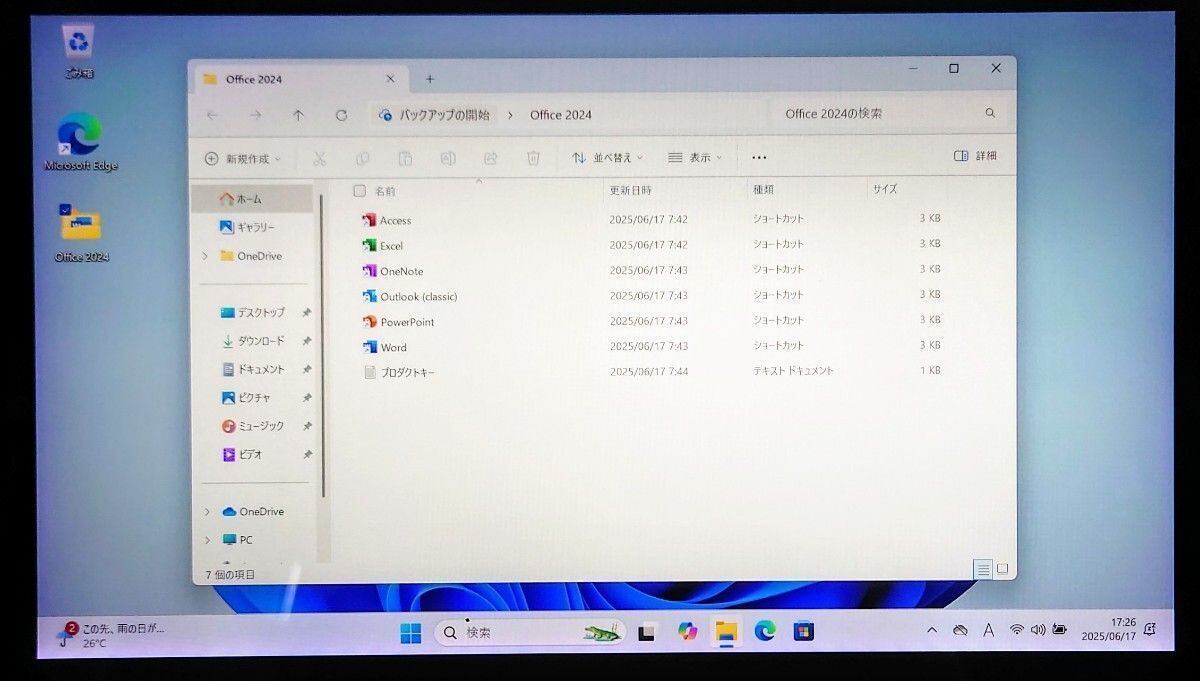Toggle the 詳細 details pane

(975, 156)
